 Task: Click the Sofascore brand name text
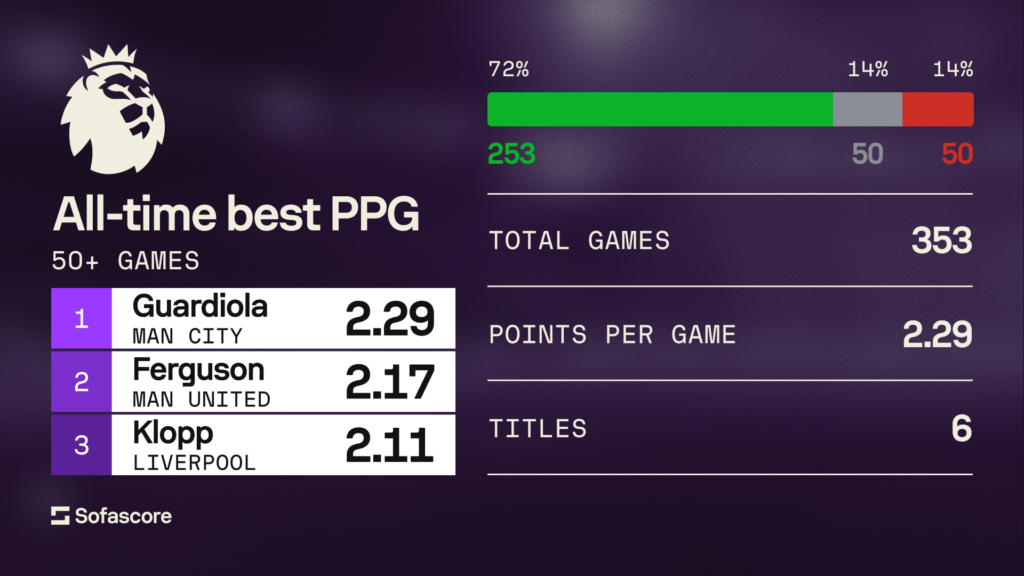123,516
